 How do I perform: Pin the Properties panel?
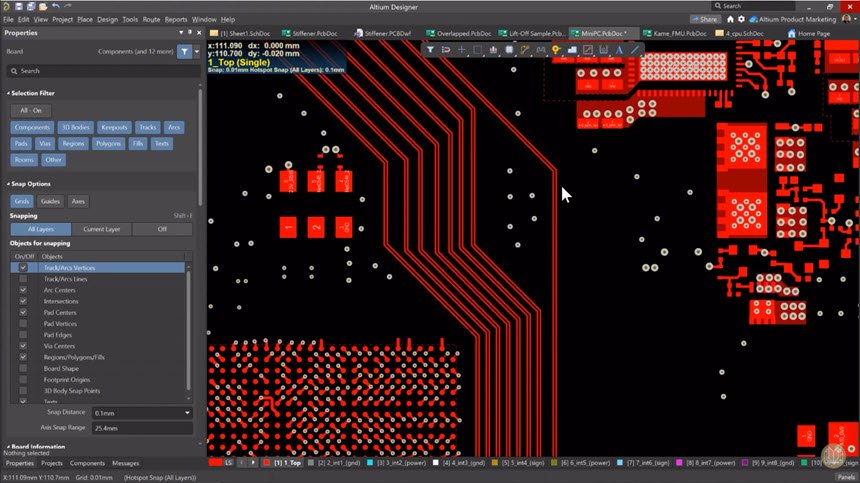(190, 33)
